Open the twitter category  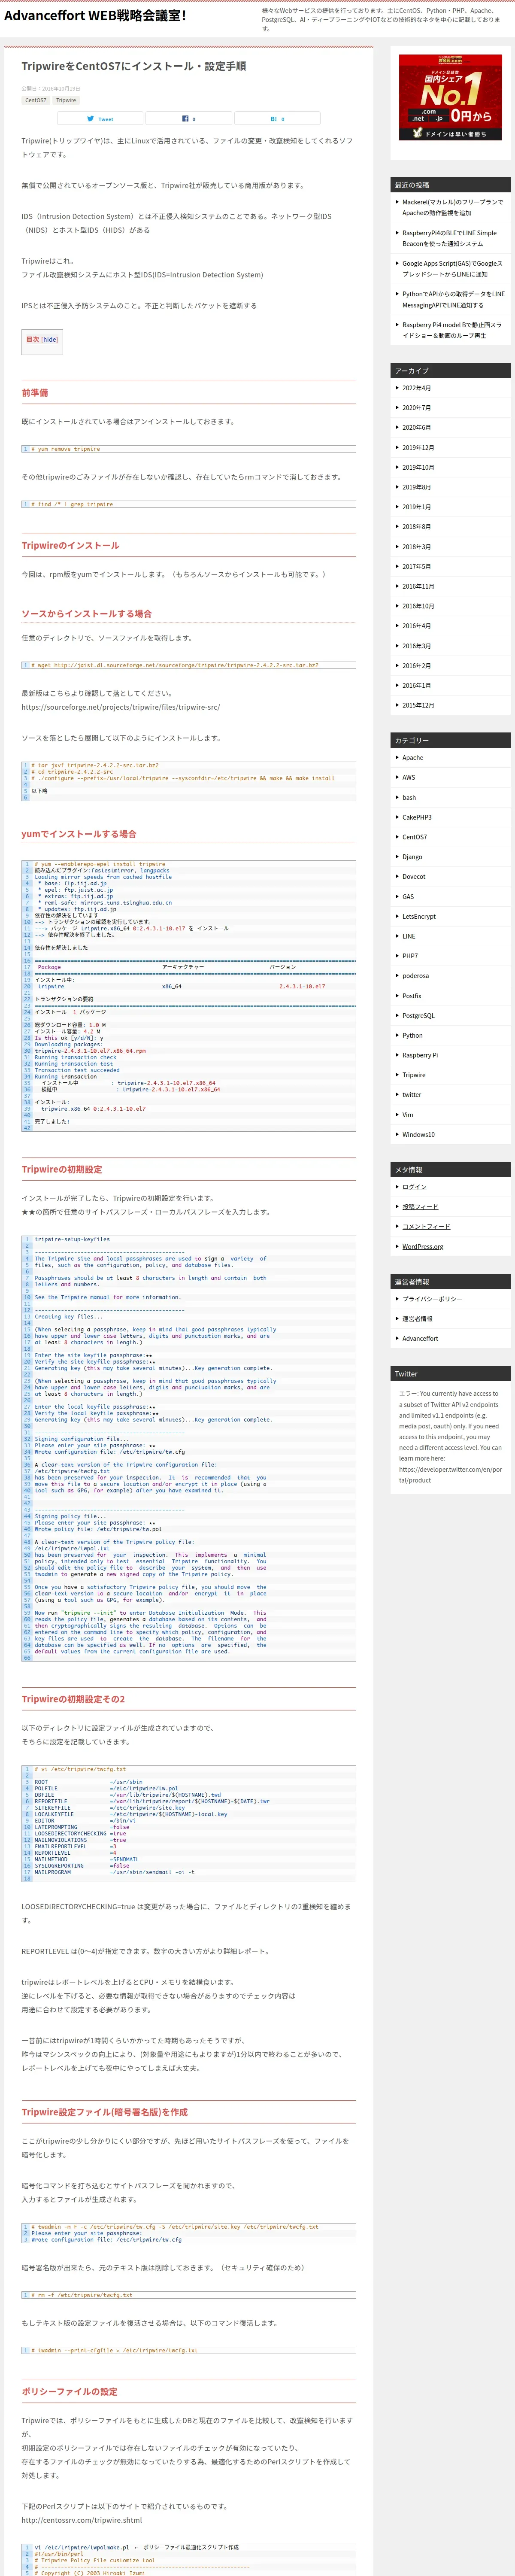coord(412,1095)
